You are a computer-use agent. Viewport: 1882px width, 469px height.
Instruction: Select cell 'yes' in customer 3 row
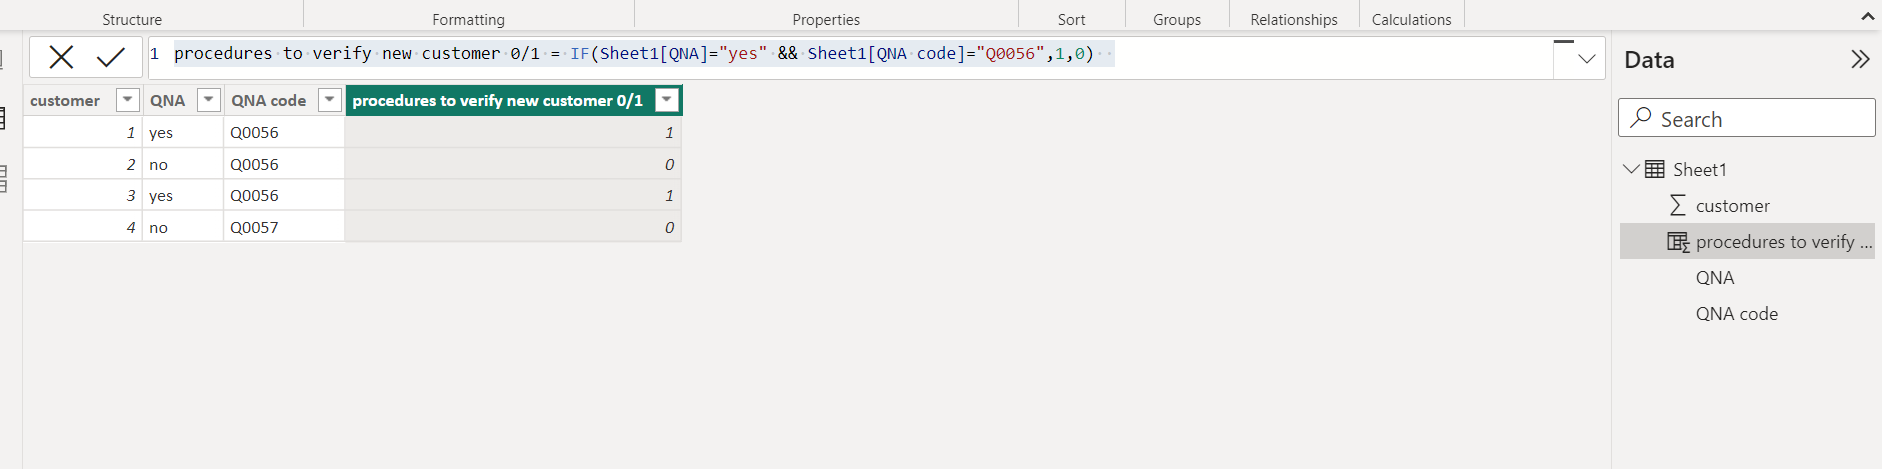tap(183, 195)
